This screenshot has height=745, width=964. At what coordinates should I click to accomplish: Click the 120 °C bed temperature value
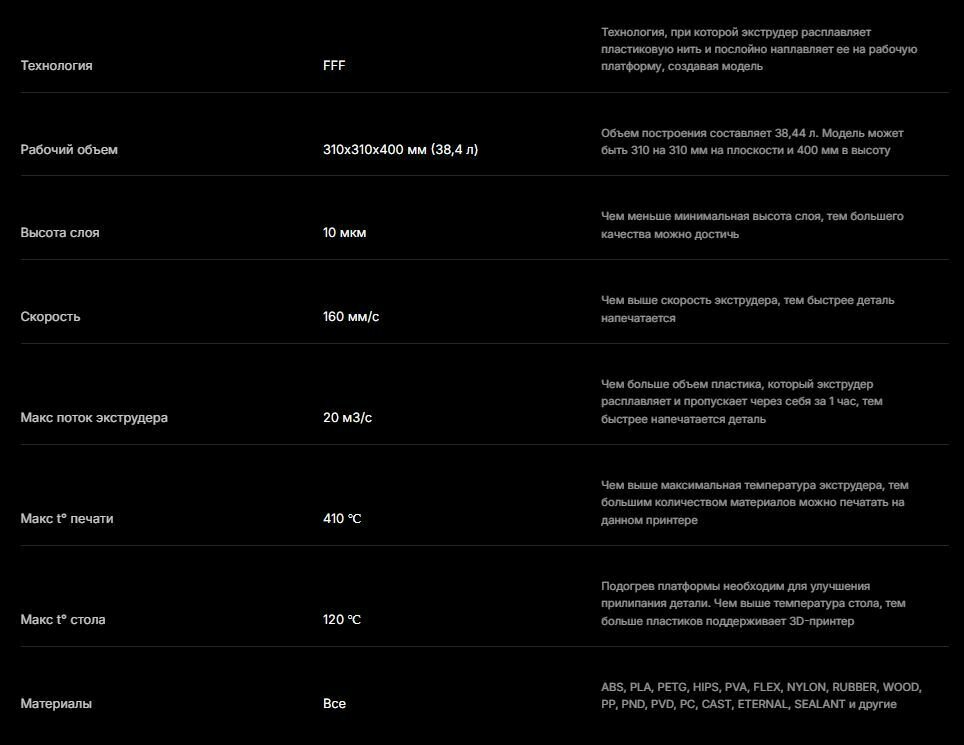coord(342,620)
